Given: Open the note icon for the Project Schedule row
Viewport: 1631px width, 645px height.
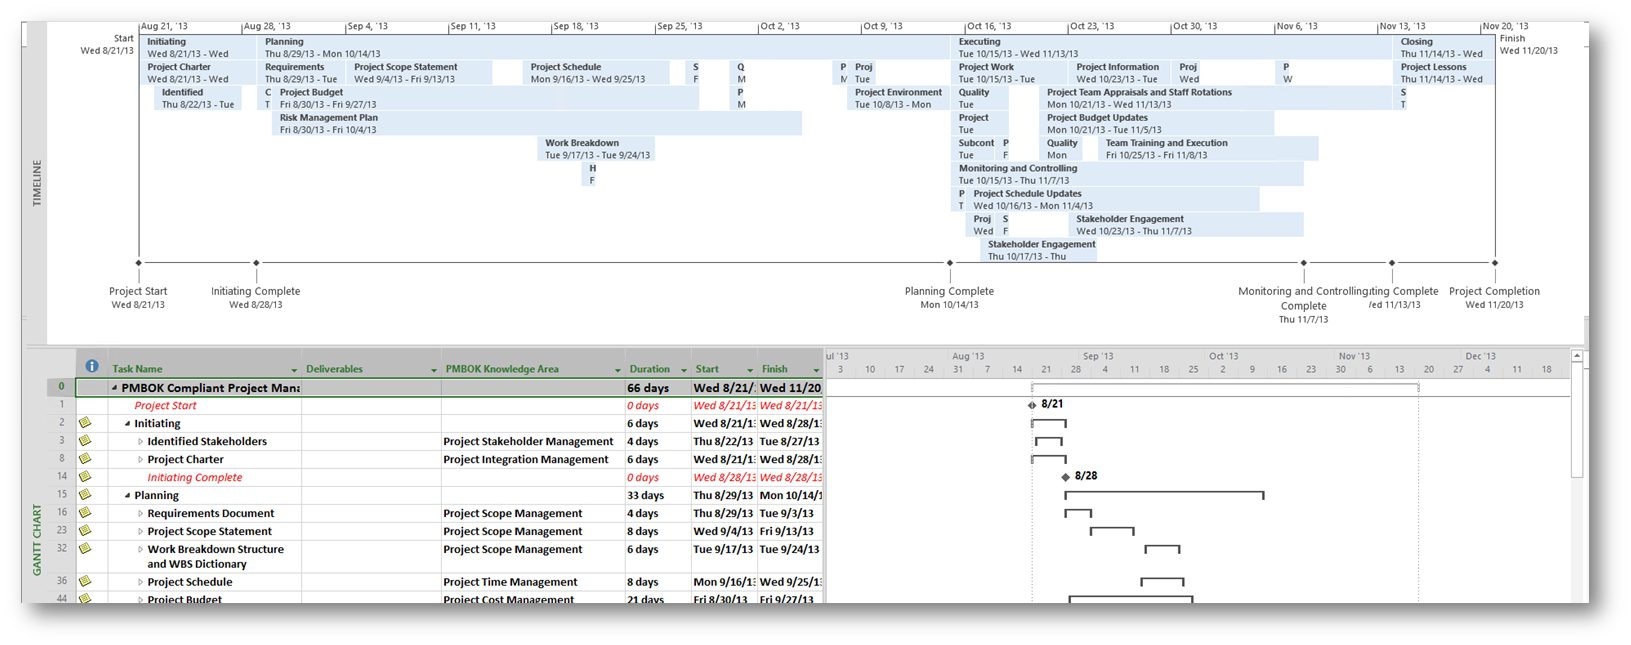Looking at the screenshot, I should click(85, 581).
